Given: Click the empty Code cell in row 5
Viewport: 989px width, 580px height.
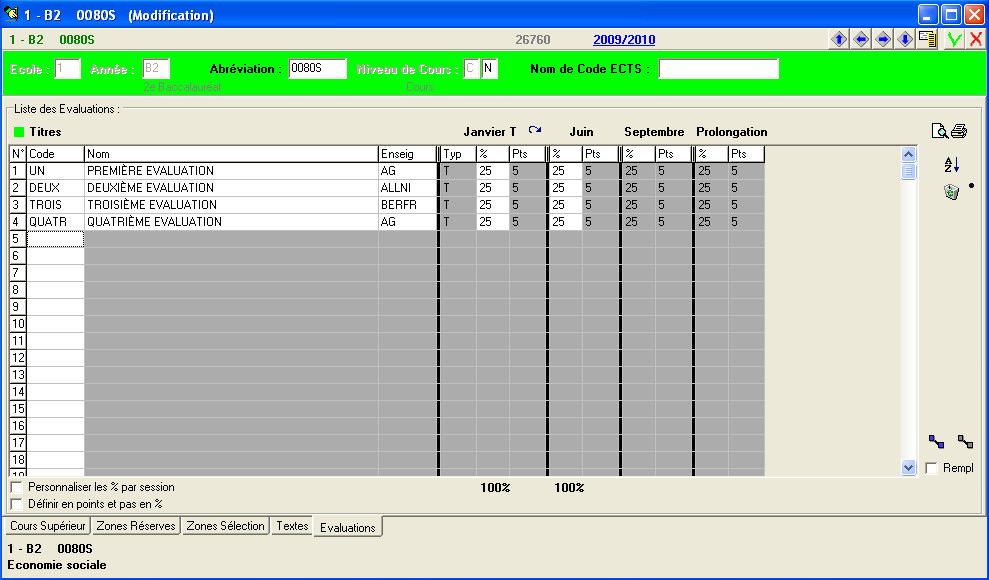Looking at the screenshot, I should click(56, 239).
